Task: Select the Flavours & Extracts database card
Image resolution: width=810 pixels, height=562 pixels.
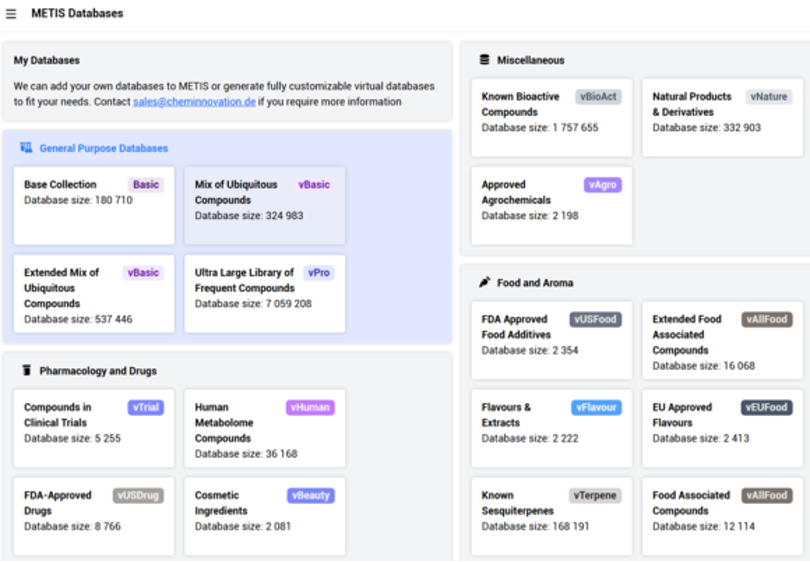Action: click(552, 428)
